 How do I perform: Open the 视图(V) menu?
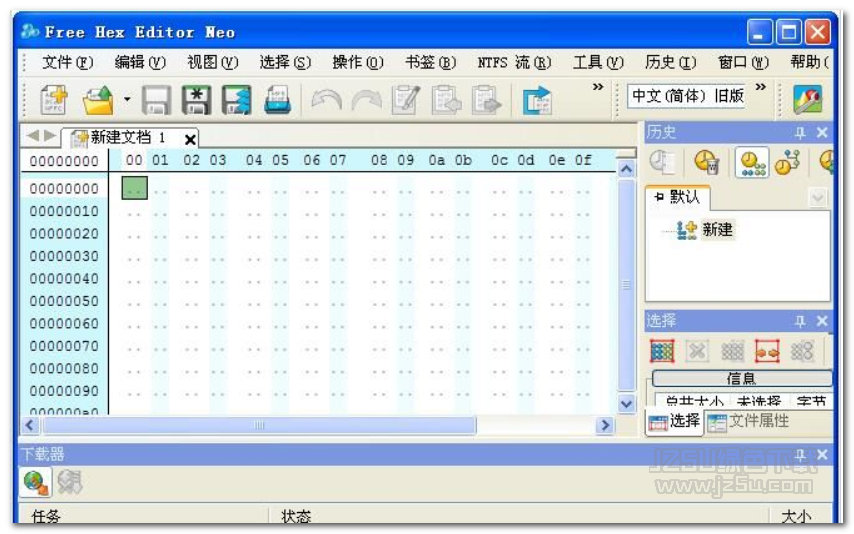[x=212, y=63]
